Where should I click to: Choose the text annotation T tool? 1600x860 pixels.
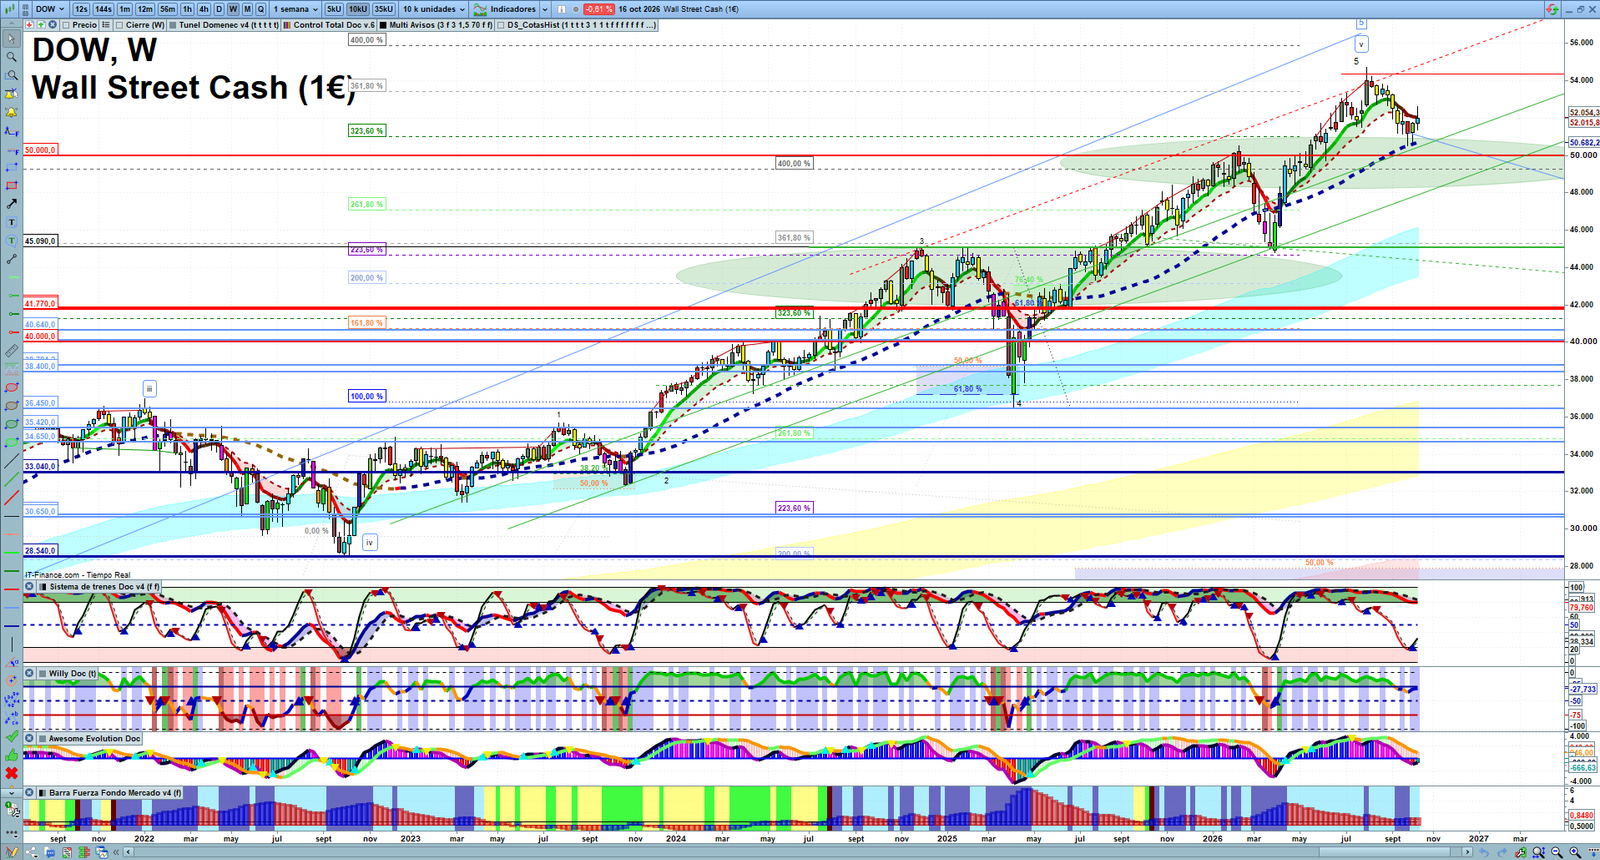[x=11, y=222]
